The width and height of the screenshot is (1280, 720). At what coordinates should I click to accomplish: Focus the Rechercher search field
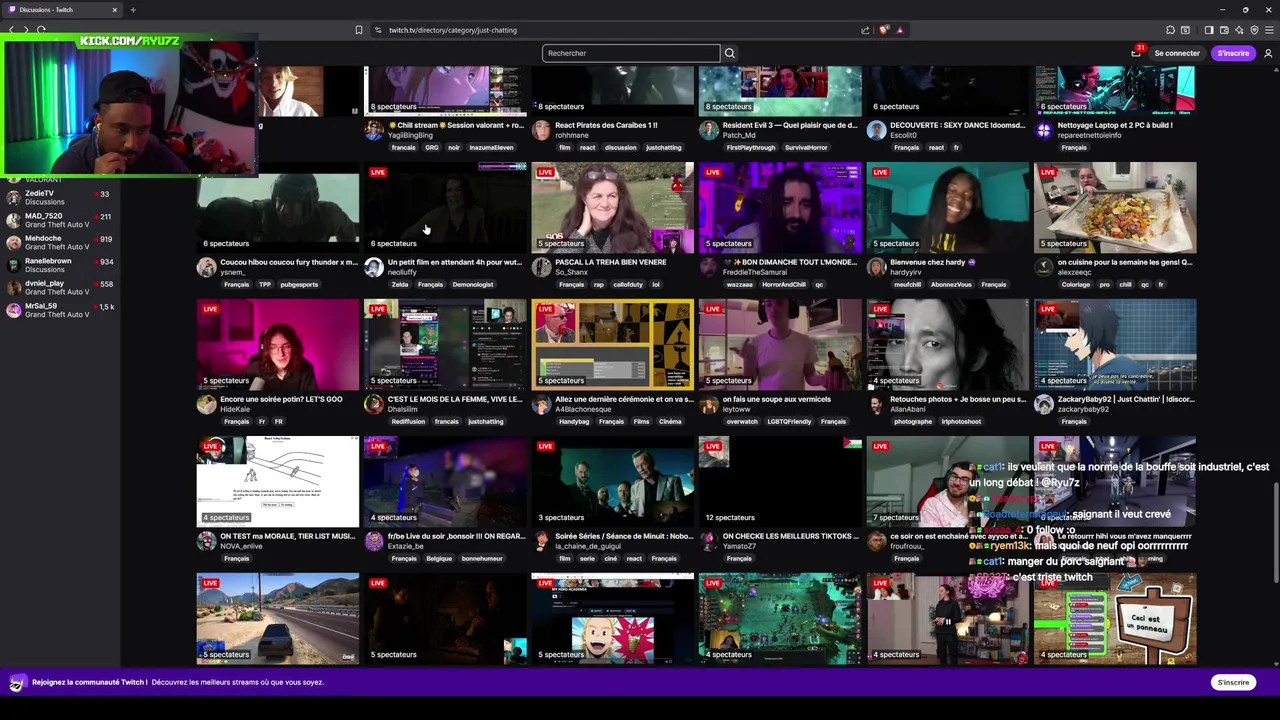coord(631,53)
